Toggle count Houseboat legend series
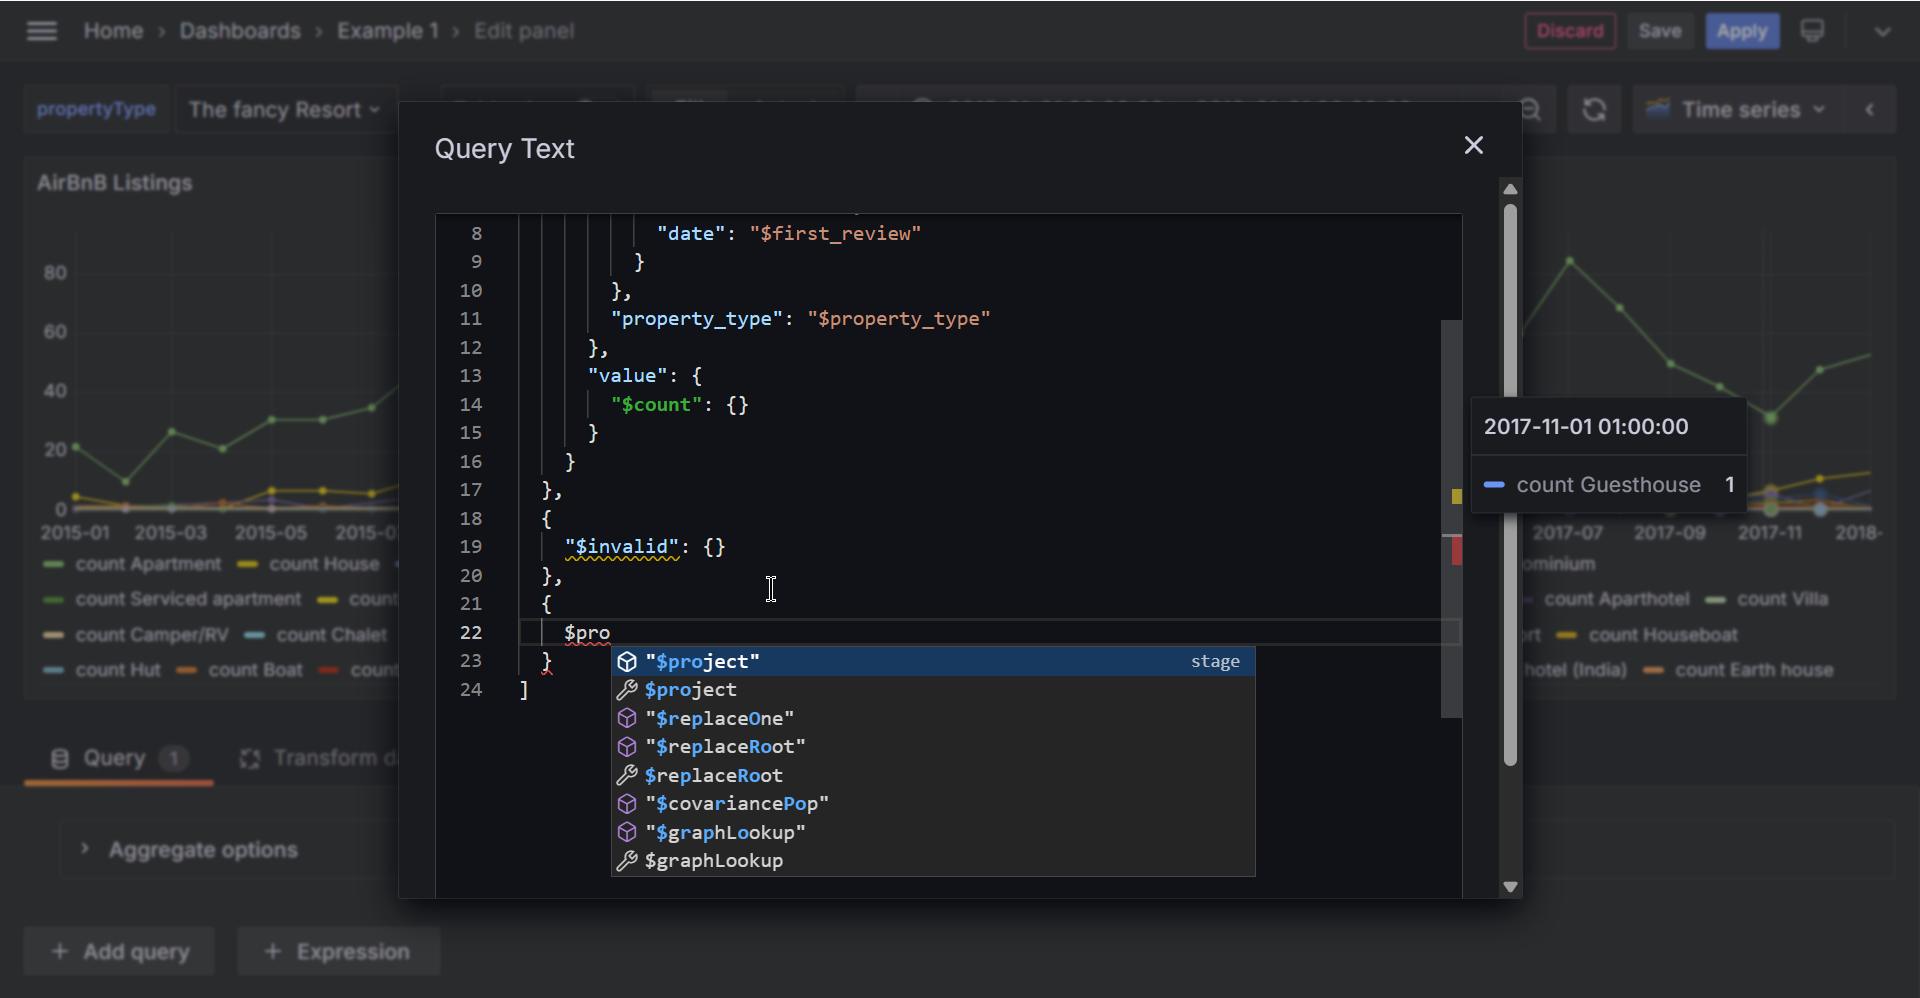This screenshot has width=1920, height=998. coord(1662,636)
